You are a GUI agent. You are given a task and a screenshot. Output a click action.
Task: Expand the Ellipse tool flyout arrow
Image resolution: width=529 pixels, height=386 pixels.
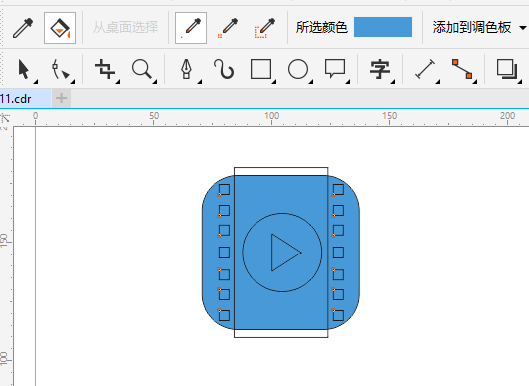(x=311, y=82)
